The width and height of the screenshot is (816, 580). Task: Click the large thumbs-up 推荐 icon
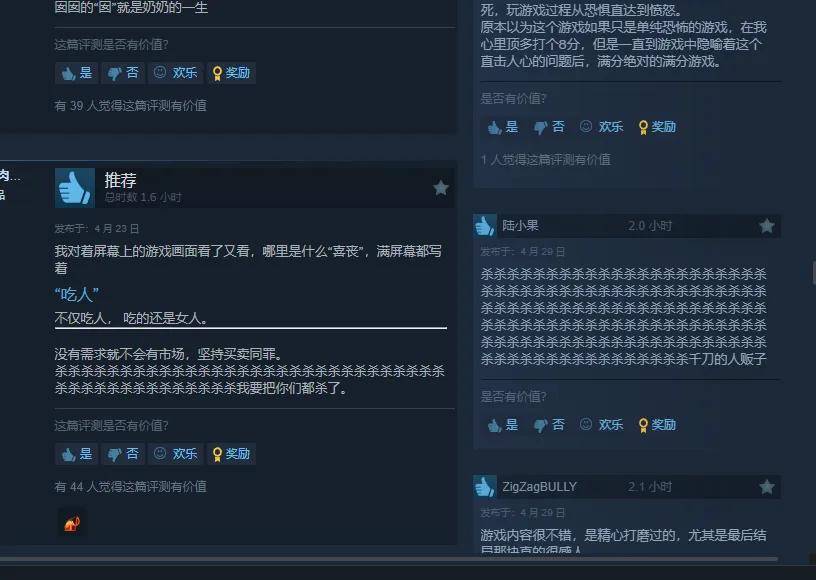(75, 188)
